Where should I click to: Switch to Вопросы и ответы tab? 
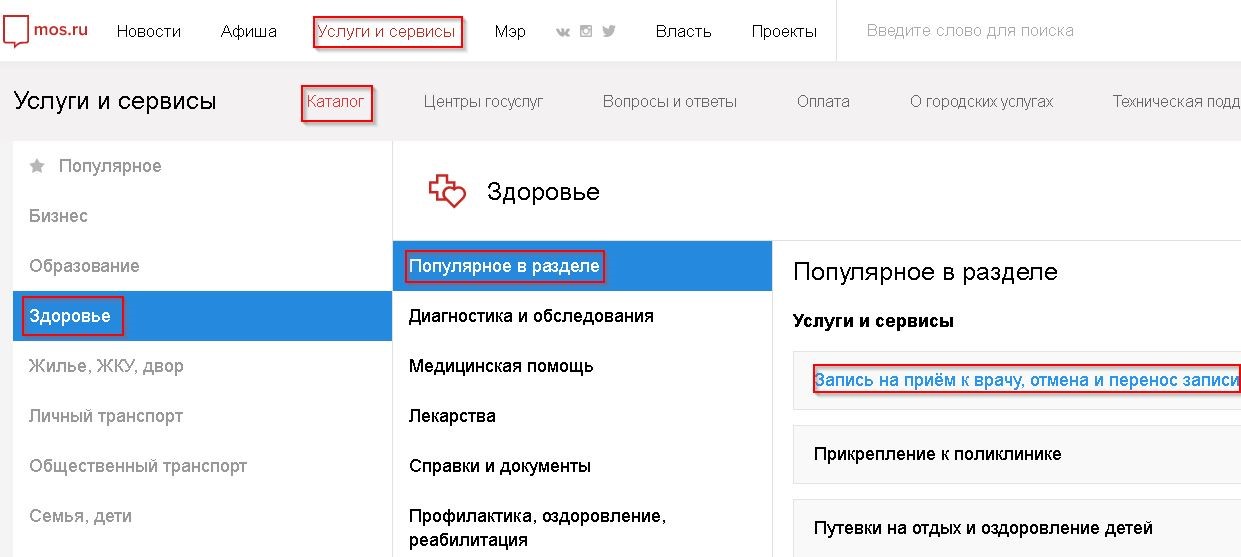click(x=670, y=101)
